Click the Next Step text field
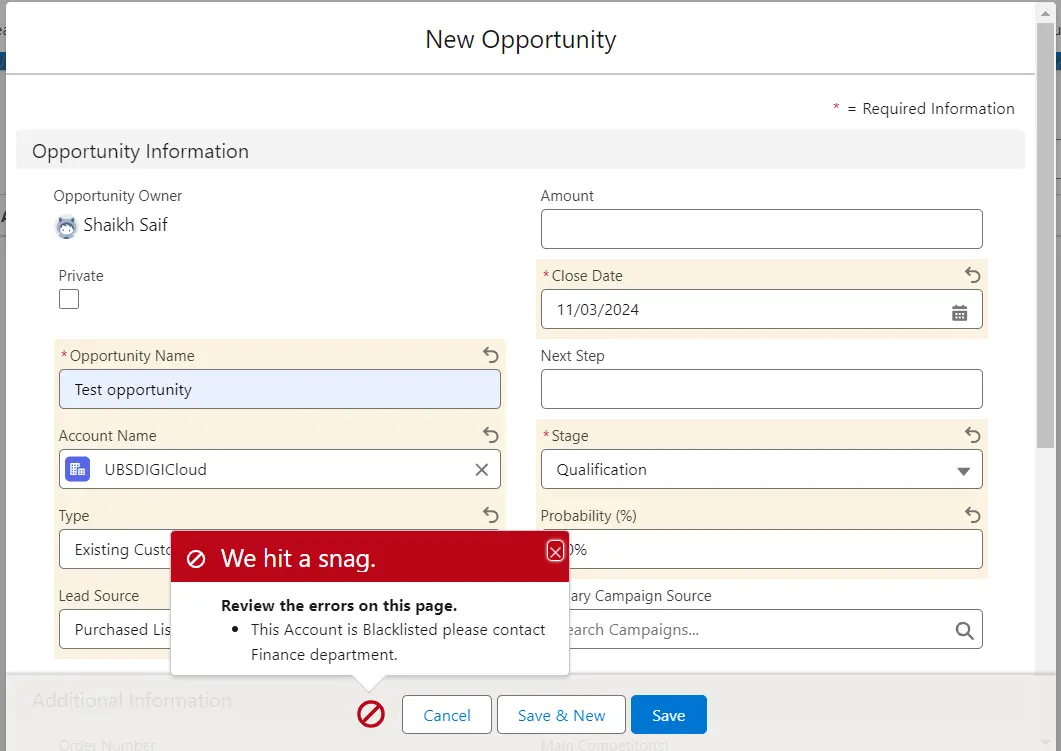Image resolution: width=1061 pixels, height=751 pixels. tap(761, 389)
